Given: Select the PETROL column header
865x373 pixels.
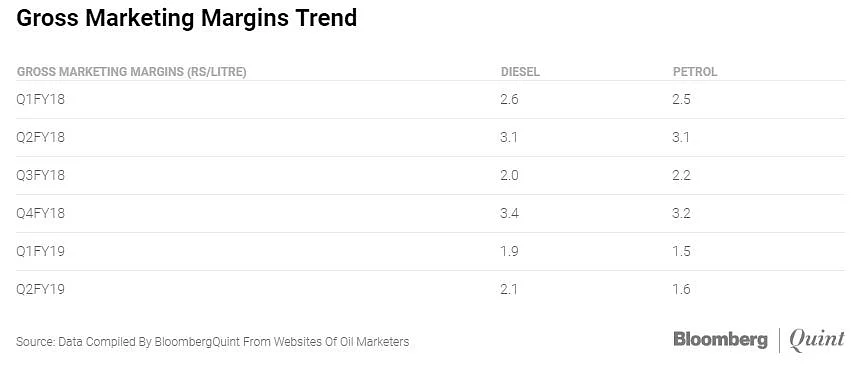Looking at the screenshot, I should tap(695, 72).
